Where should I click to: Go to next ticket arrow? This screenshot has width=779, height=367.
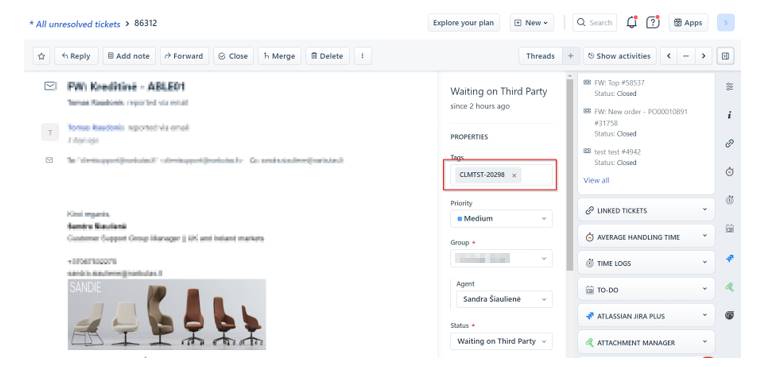pyautogui.click(x=703, y=56)
